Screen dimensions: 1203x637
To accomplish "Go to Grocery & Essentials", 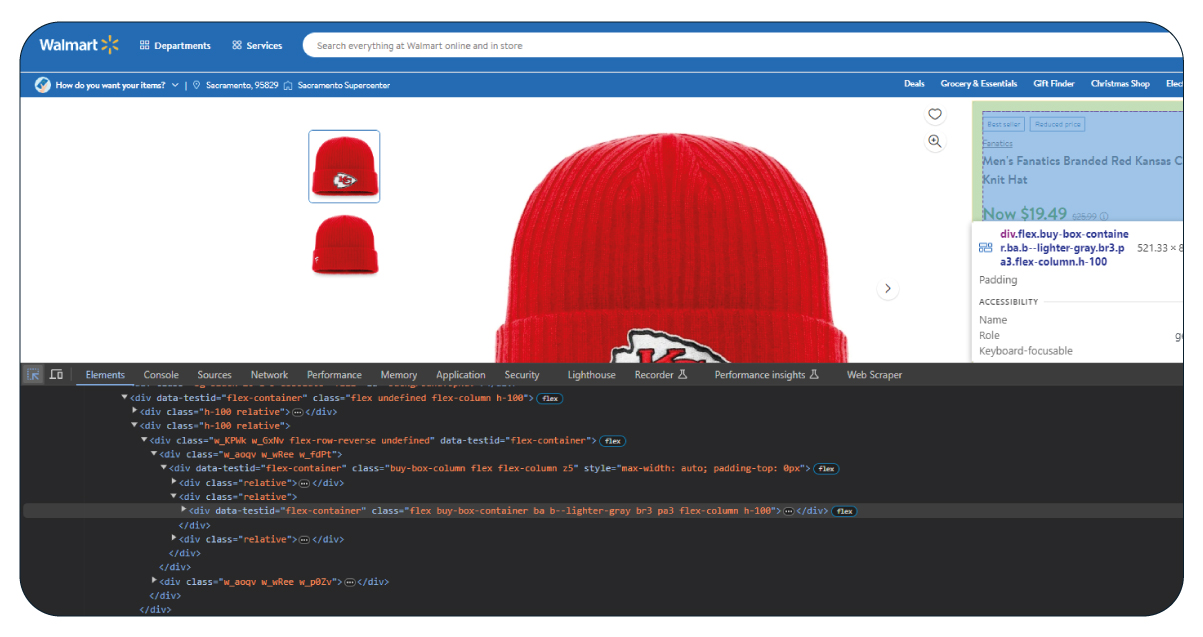I will pyautogui.click(x=979, y=84).
